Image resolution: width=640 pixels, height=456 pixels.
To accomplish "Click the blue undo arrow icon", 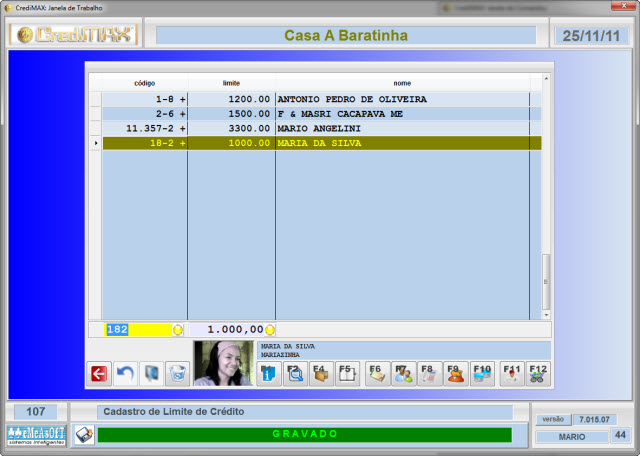I will point(125,373).
